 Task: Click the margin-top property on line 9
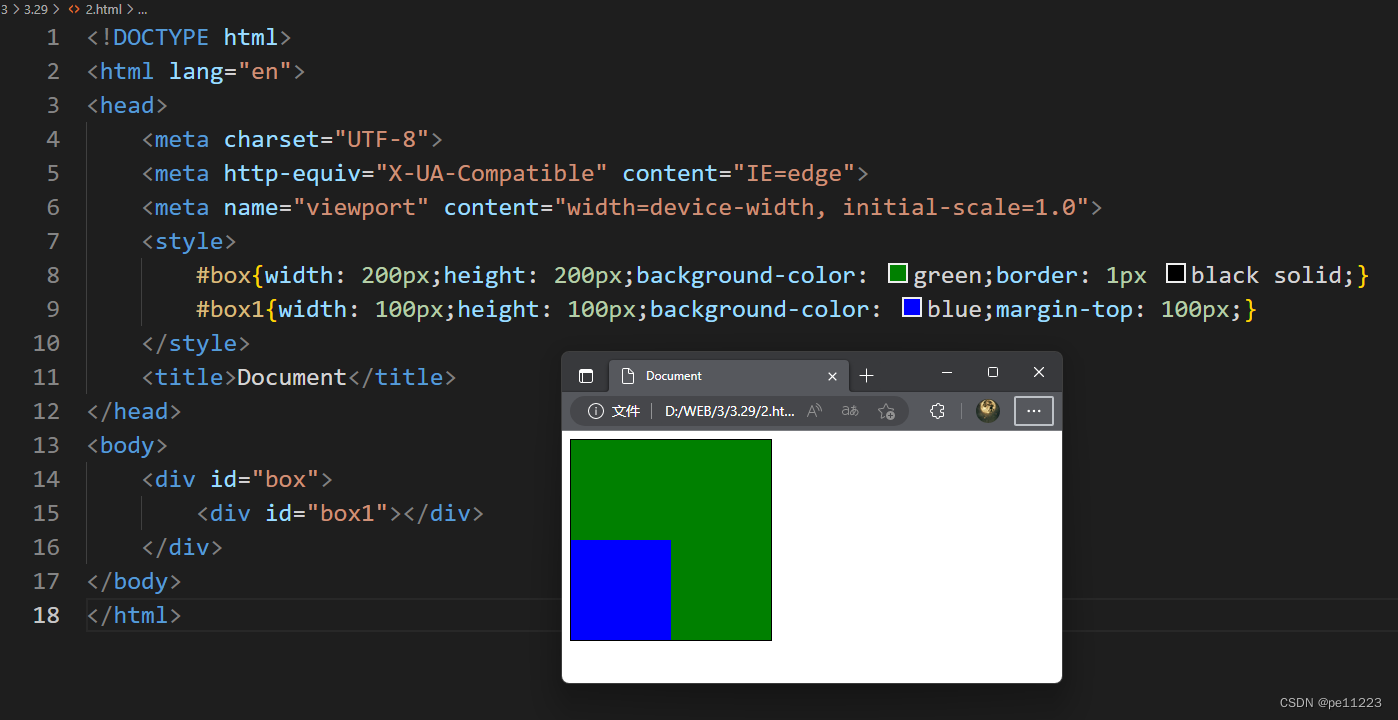(1064, 309)
